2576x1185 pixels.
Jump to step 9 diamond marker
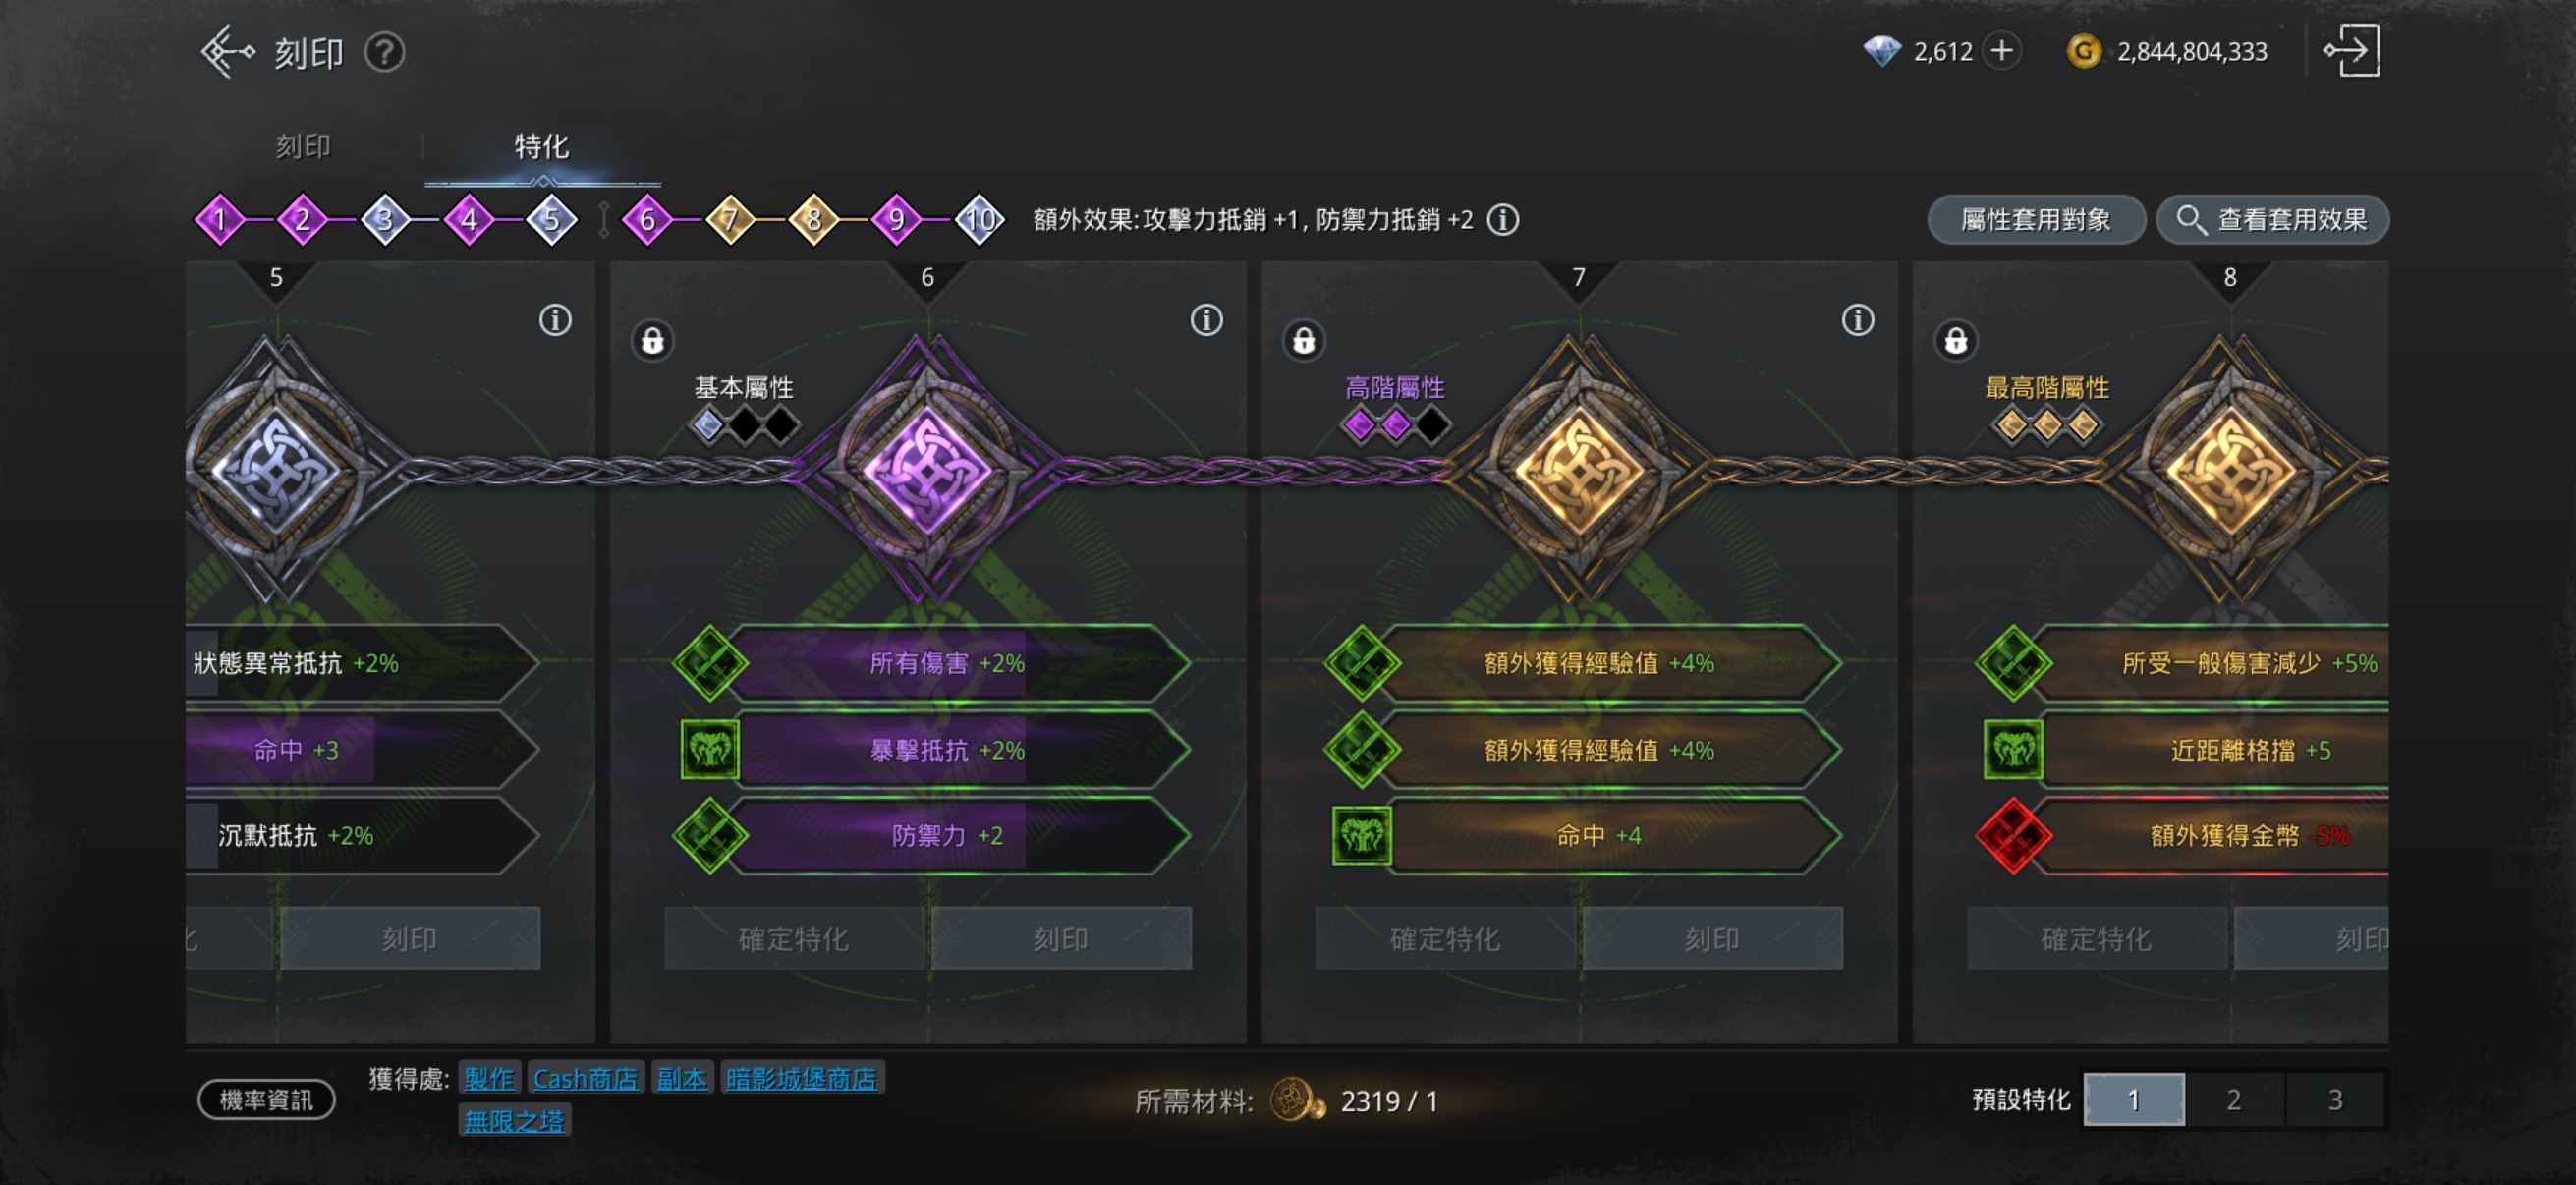coord(896,219)
